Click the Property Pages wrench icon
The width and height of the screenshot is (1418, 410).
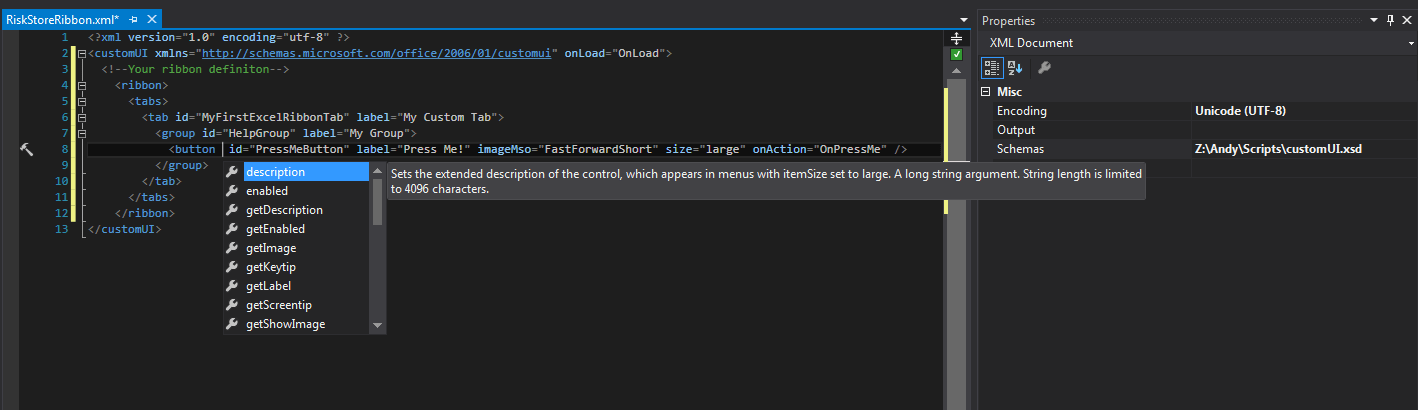click(x=1043, y=68)
